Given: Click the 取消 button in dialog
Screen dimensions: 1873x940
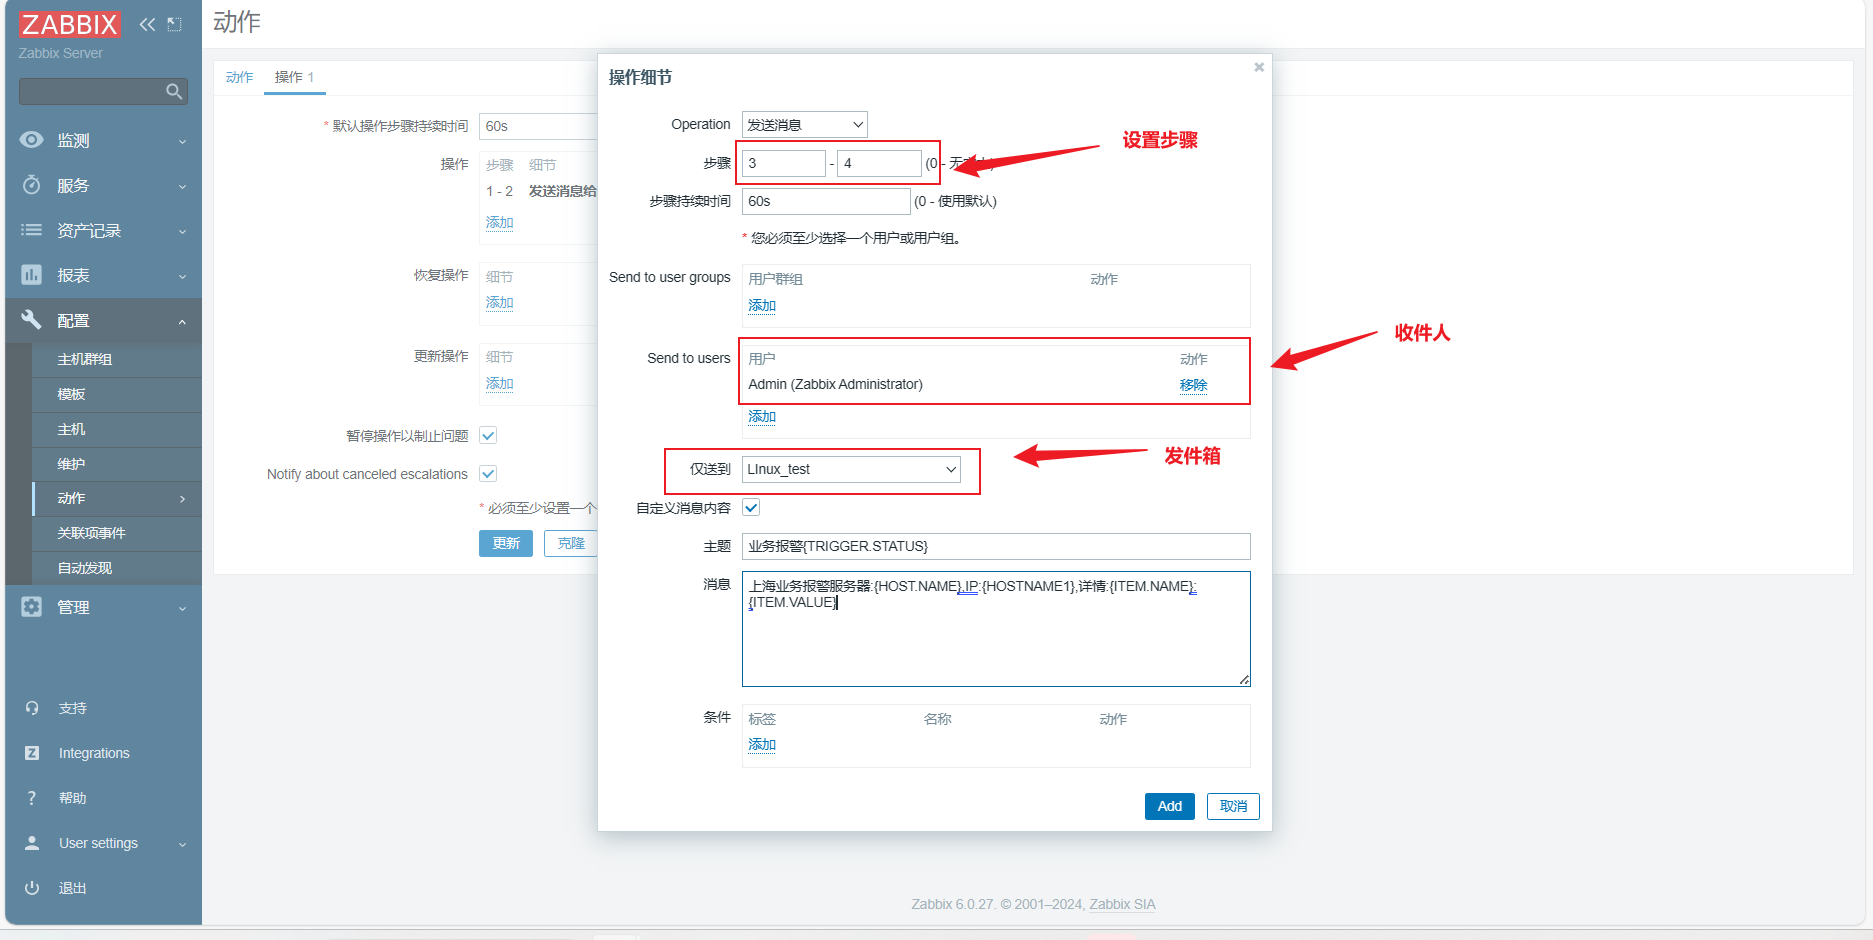Looking at the screenshot, I should [x=1233, y=806].
